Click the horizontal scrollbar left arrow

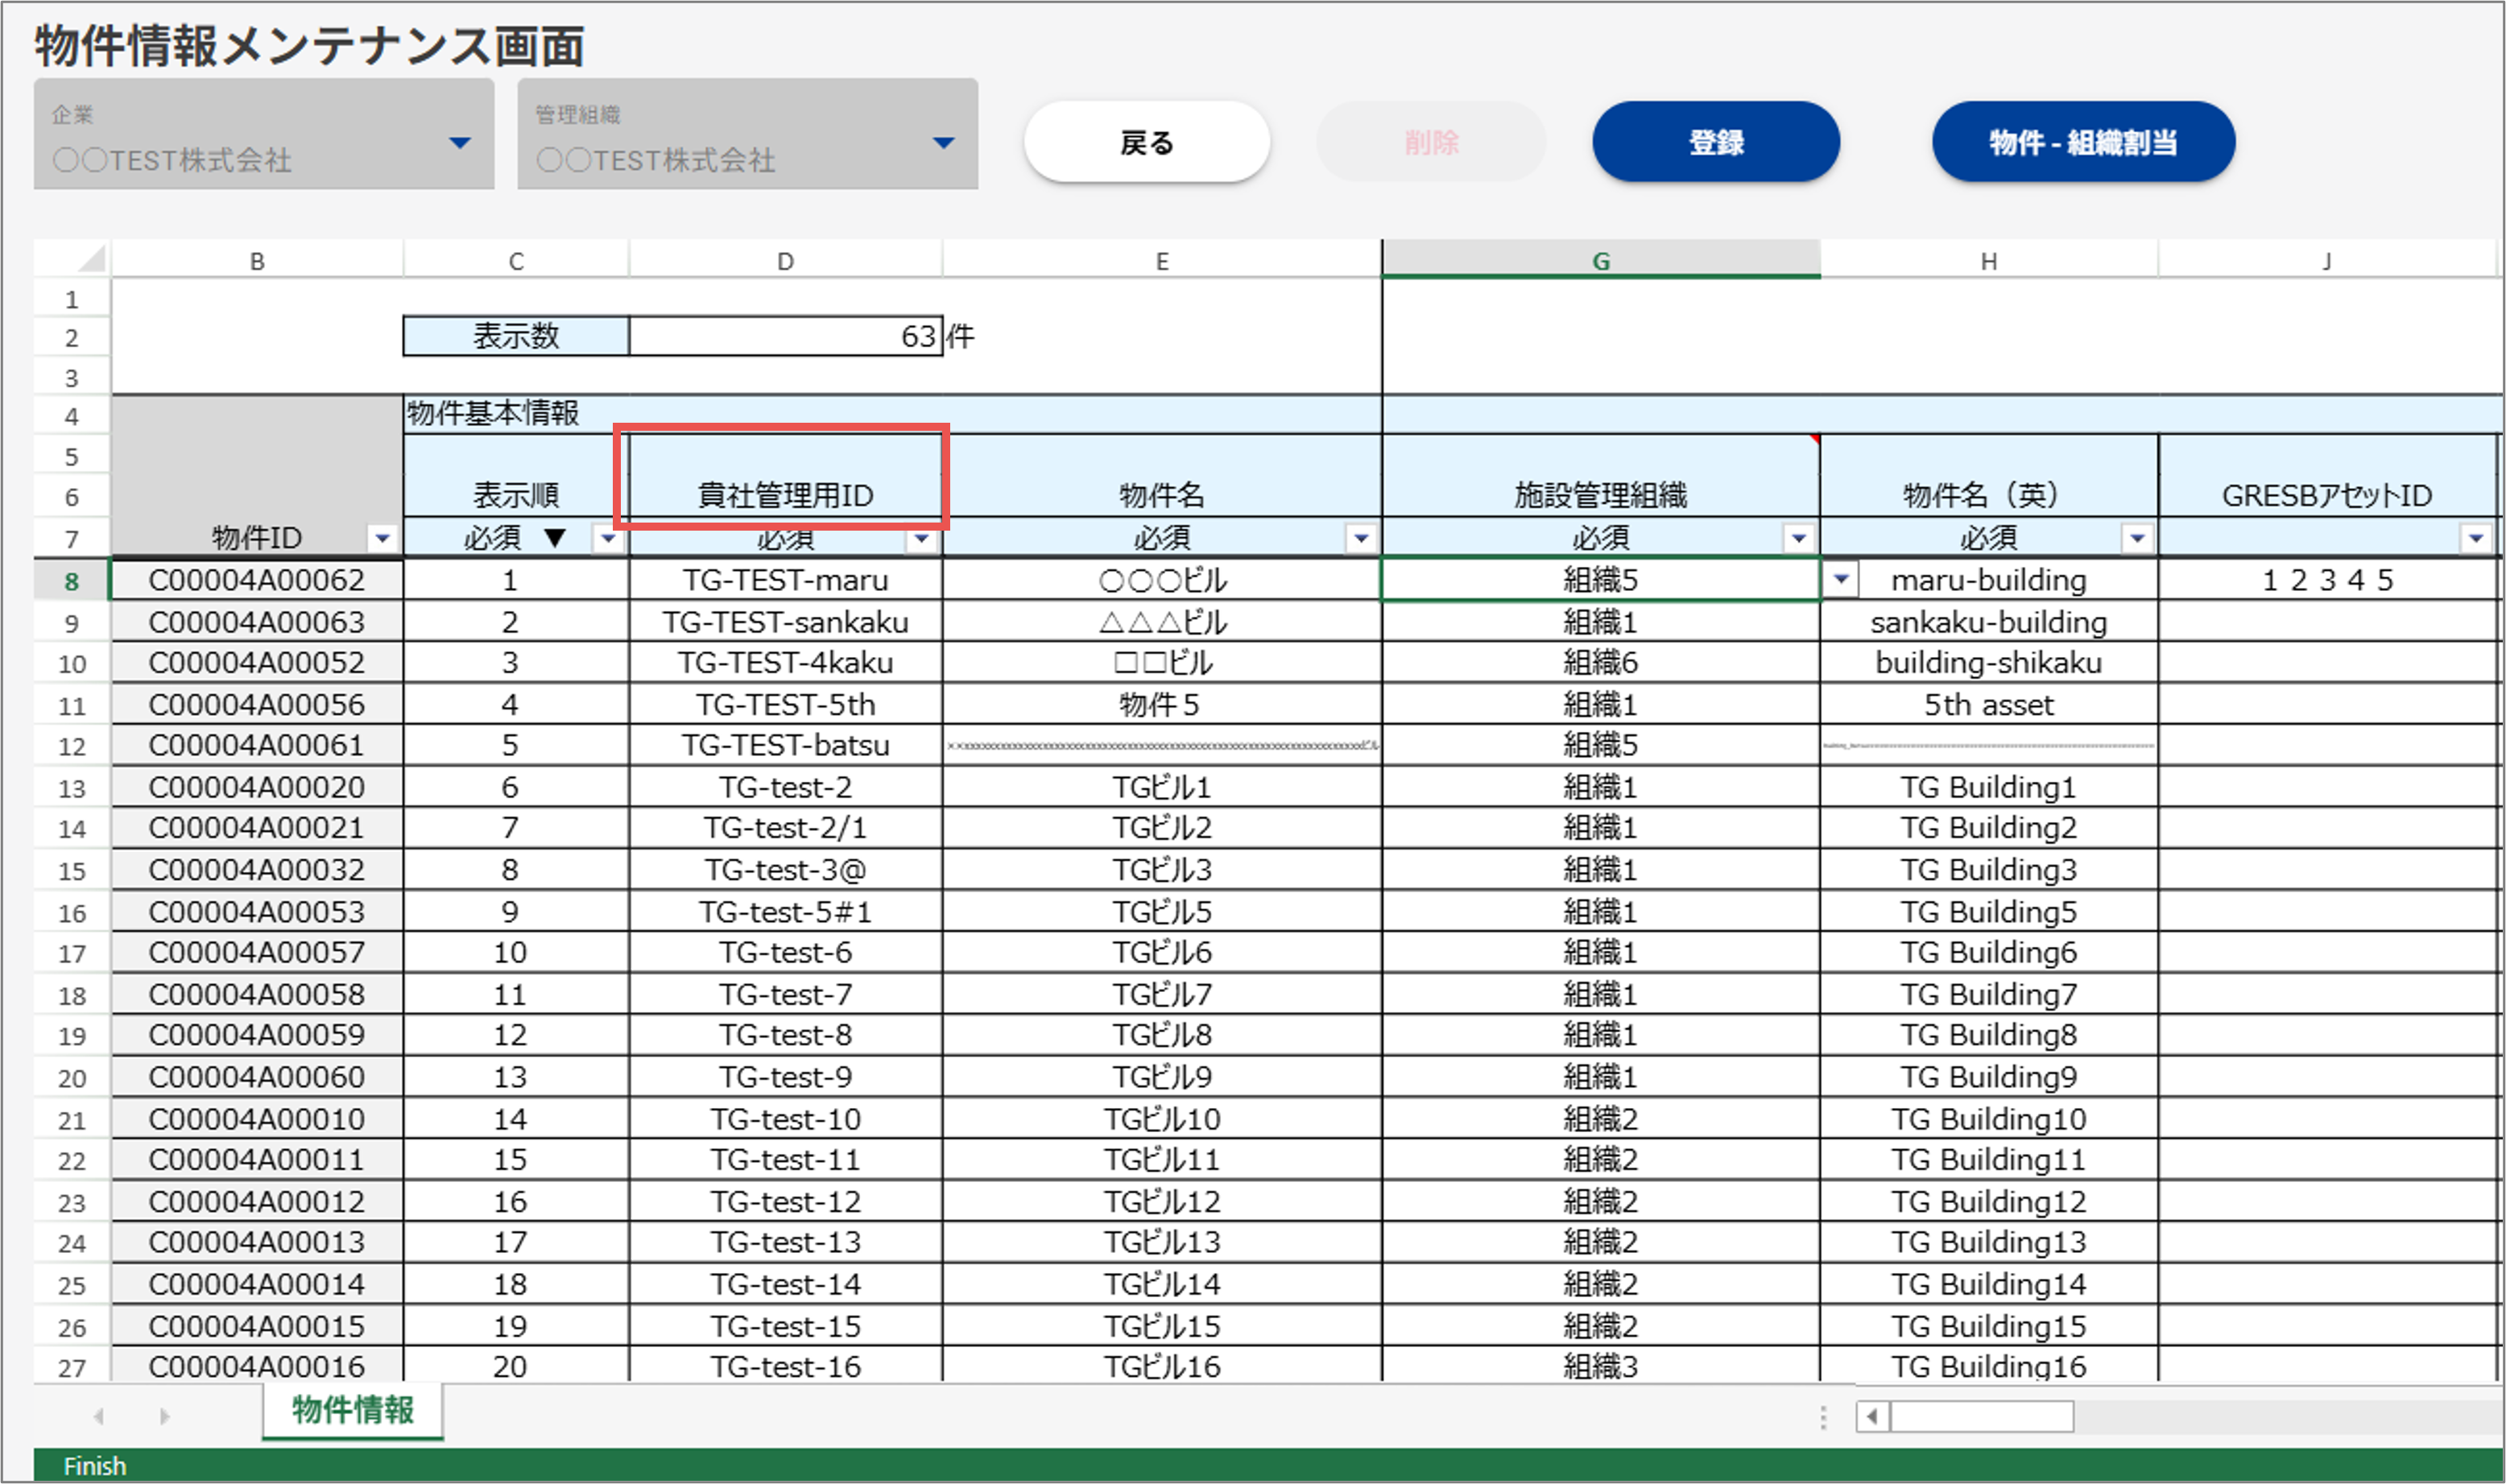(1872, 1416)
